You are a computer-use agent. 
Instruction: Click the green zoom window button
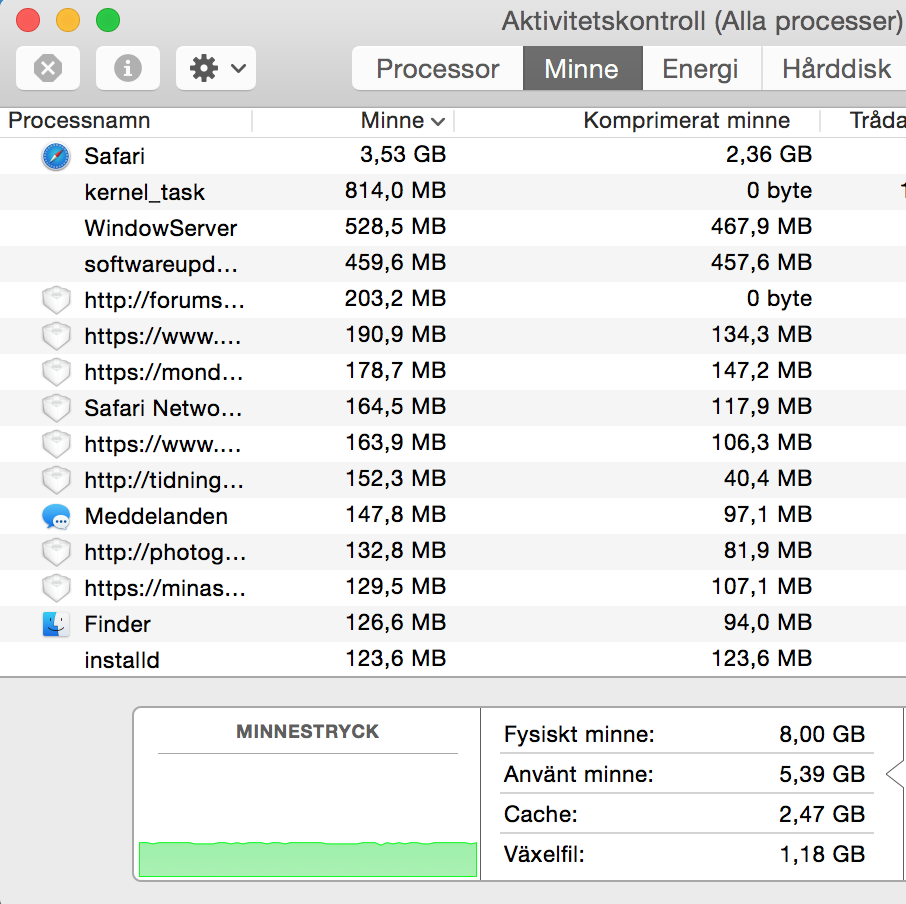point(107,20)
